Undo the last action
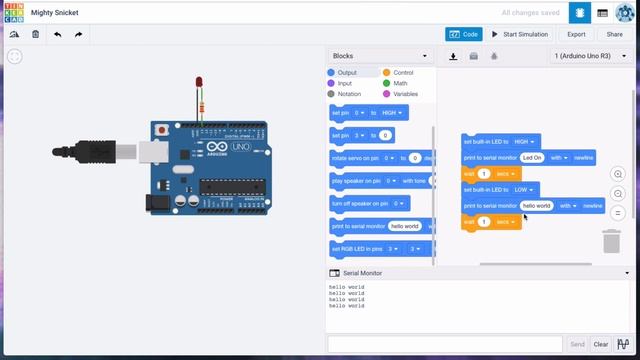The image size is (640, 360). point(58,34)
